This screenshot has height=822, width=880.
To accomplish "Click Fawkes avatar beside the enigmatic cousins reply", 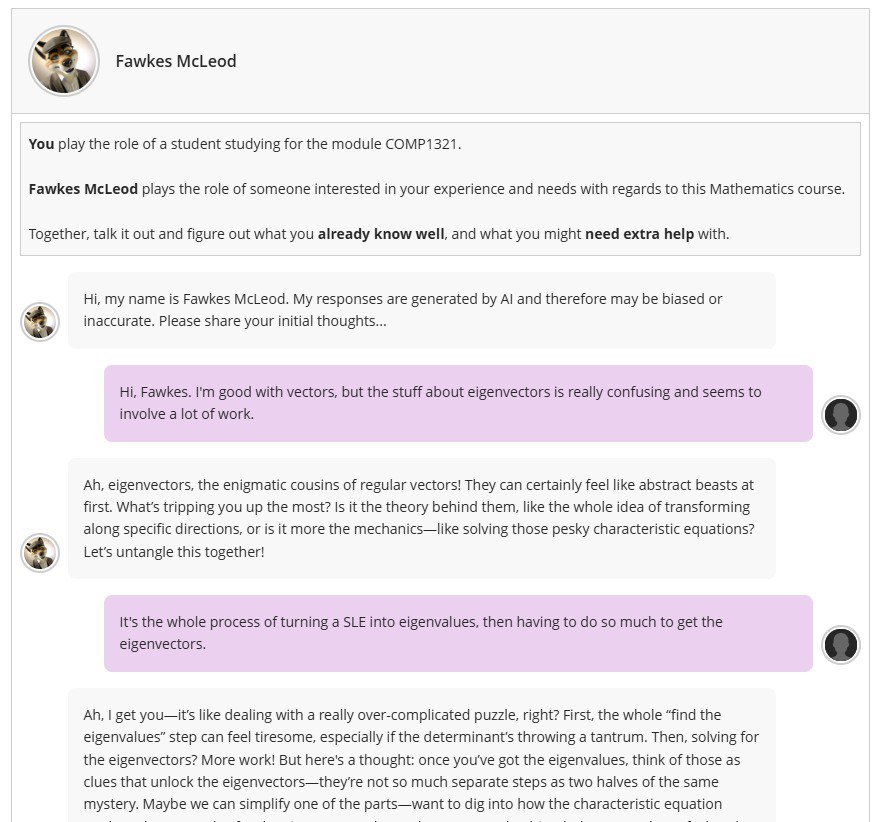I will coord(40,552).
